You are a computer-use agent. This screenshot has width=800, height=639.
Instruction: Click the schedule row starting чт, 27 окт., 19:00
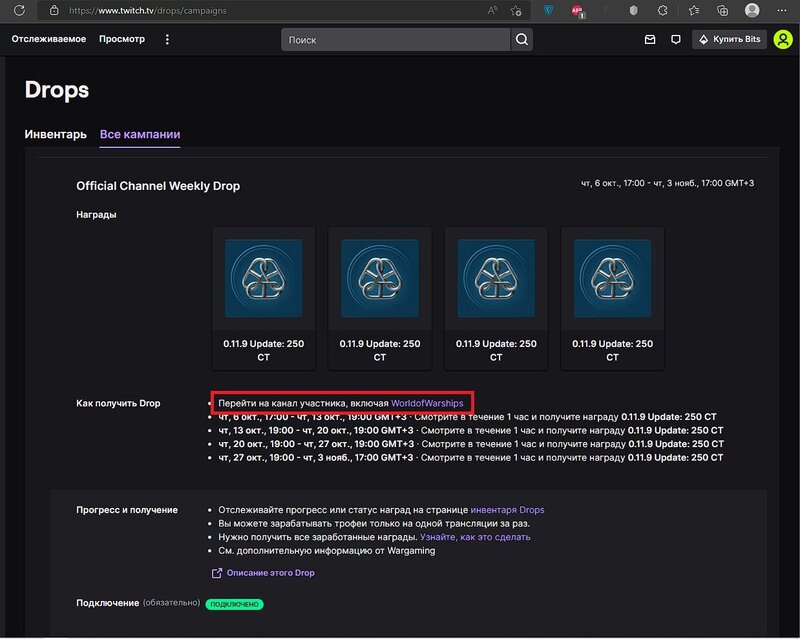click(x=470, y=458)
